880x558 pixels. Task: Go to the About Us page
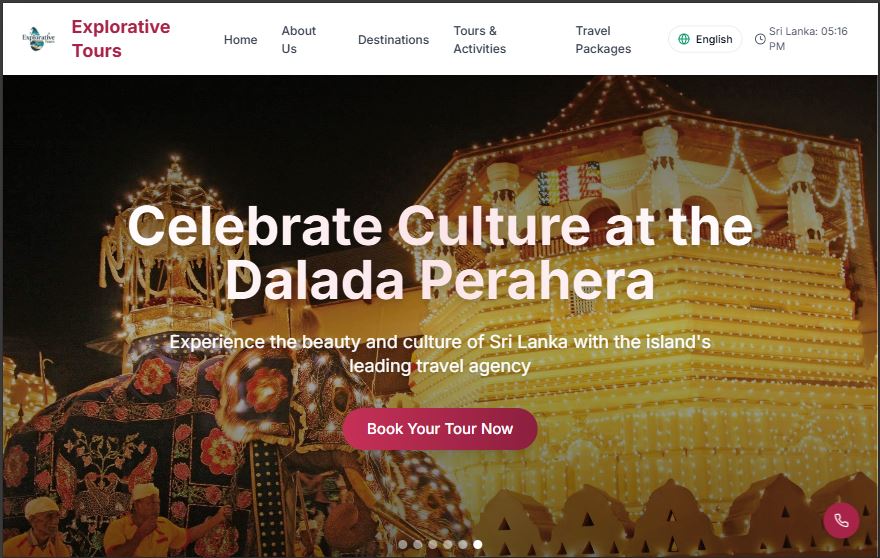(x=298, y=40)
